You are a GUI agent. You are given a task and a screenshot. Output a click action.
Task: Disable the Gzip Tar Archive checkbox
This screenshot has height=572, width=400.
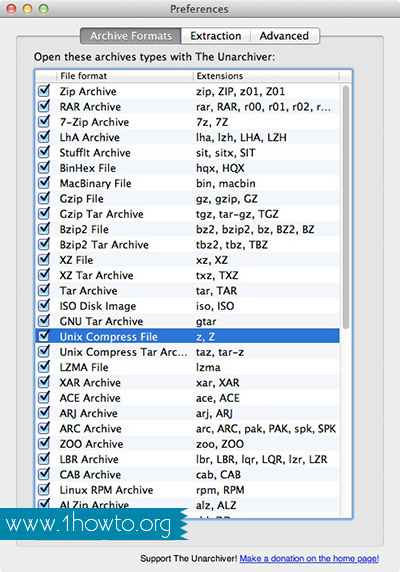point(44,213)
